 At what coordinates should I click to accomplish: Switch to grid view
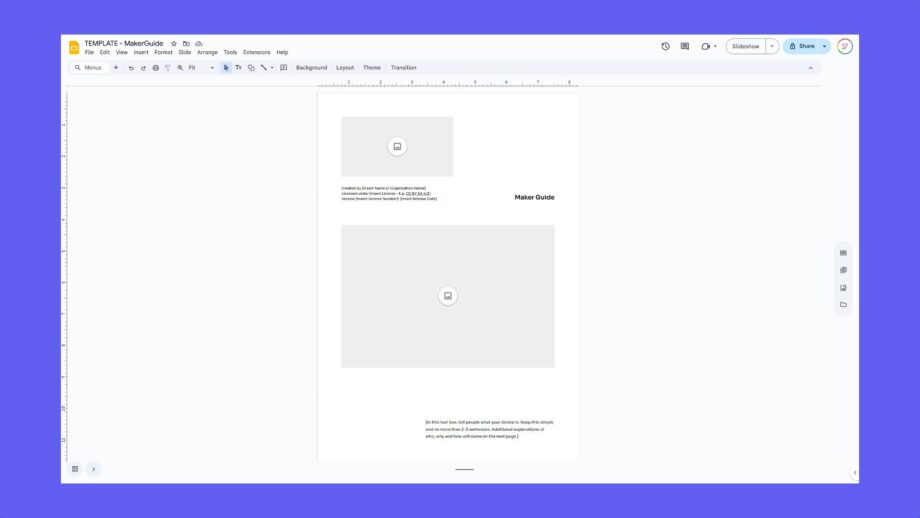coord(75,469)
